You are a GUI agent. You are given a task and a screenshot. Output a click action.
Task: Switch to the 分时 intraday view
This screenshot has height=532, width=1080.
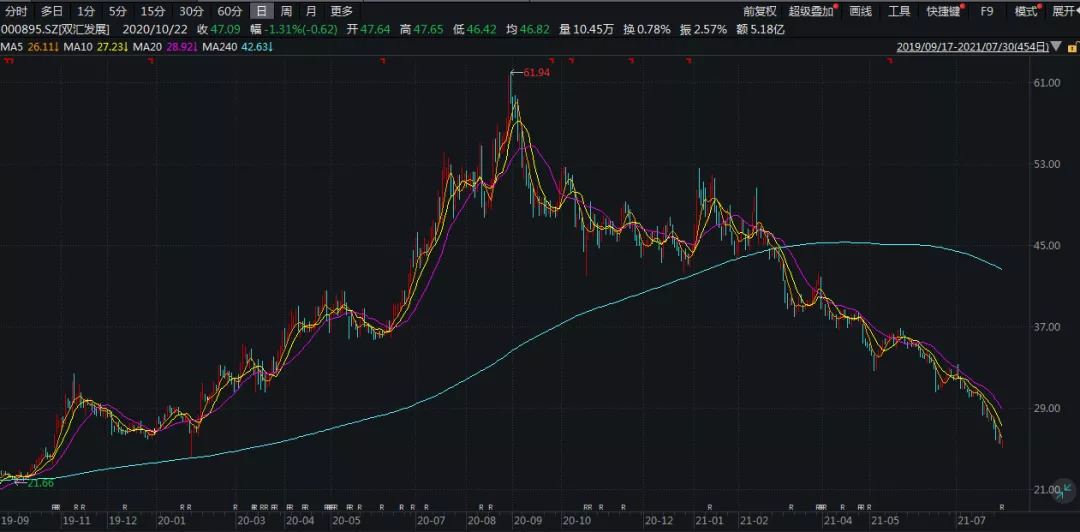(16, 11)
